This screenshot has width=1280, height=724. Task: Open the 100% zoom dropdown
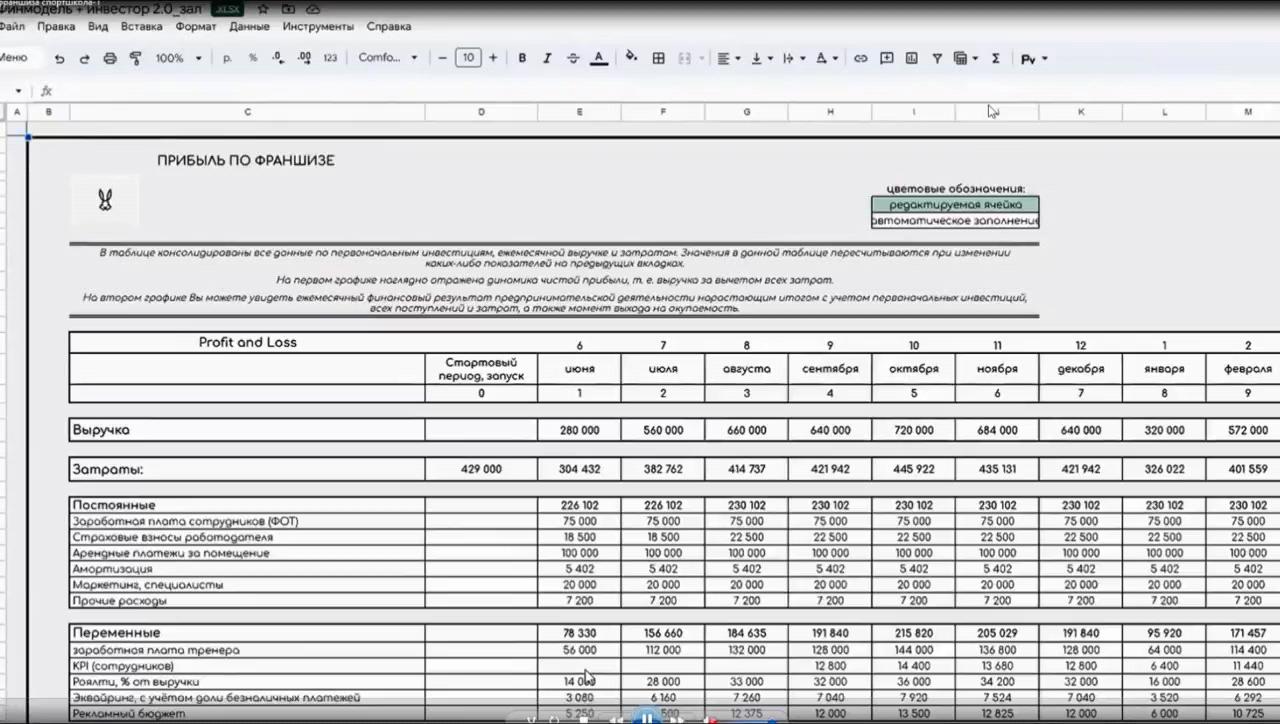coord(178,59)
